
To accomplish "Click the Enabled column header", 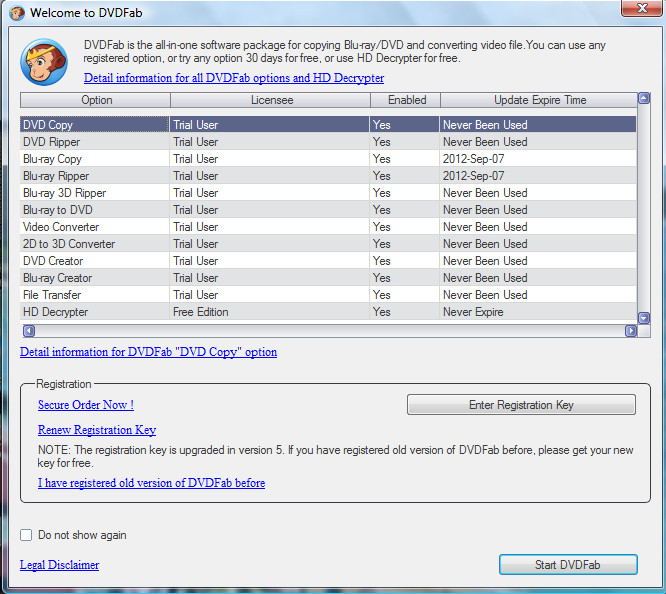I will 406,100.
